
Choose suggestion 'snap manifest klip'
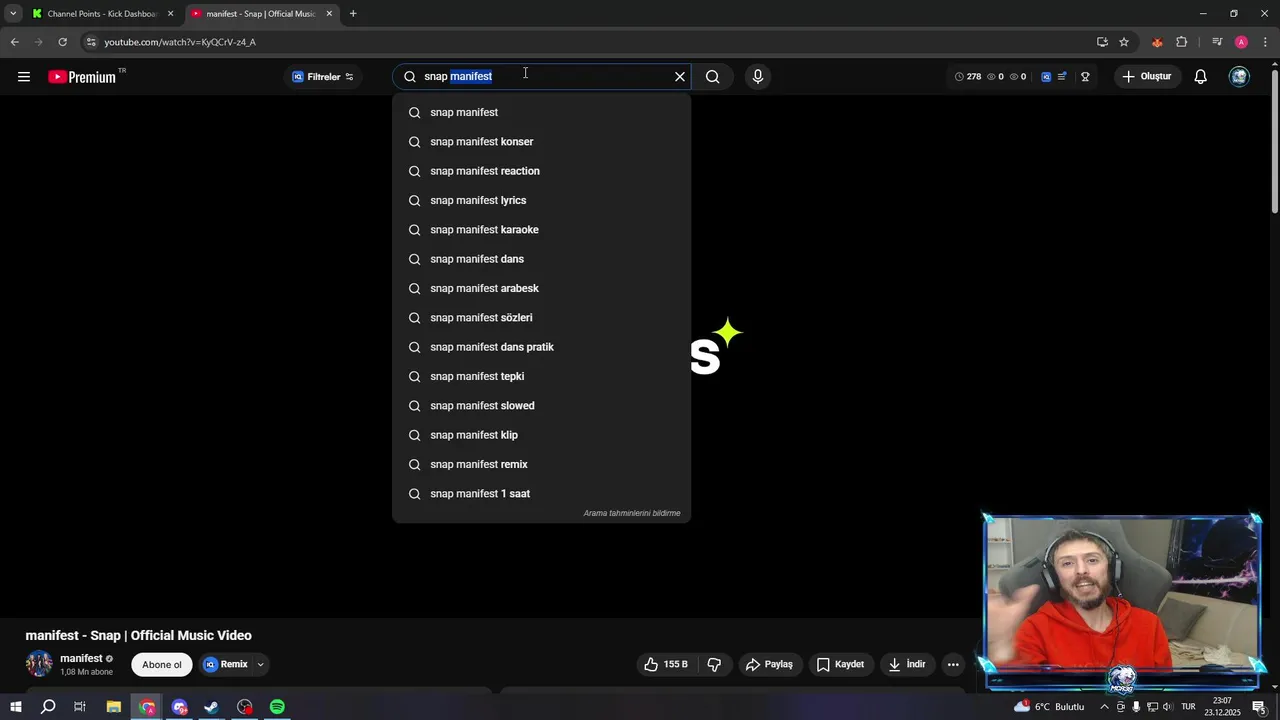541,435
